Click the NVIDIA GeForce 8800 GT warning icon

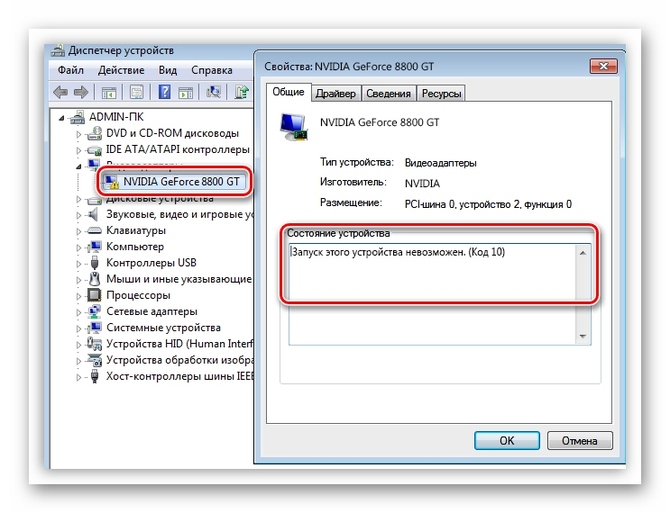112,182
